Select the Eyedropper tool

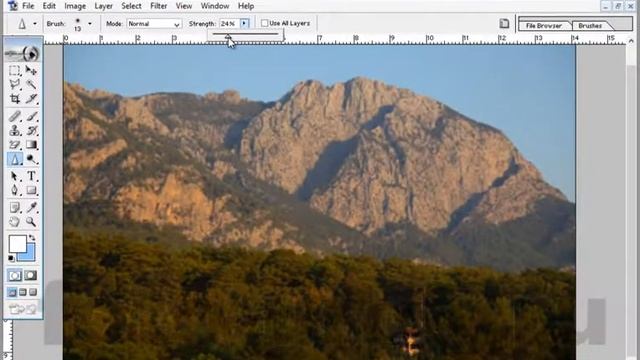click(31, 207)
